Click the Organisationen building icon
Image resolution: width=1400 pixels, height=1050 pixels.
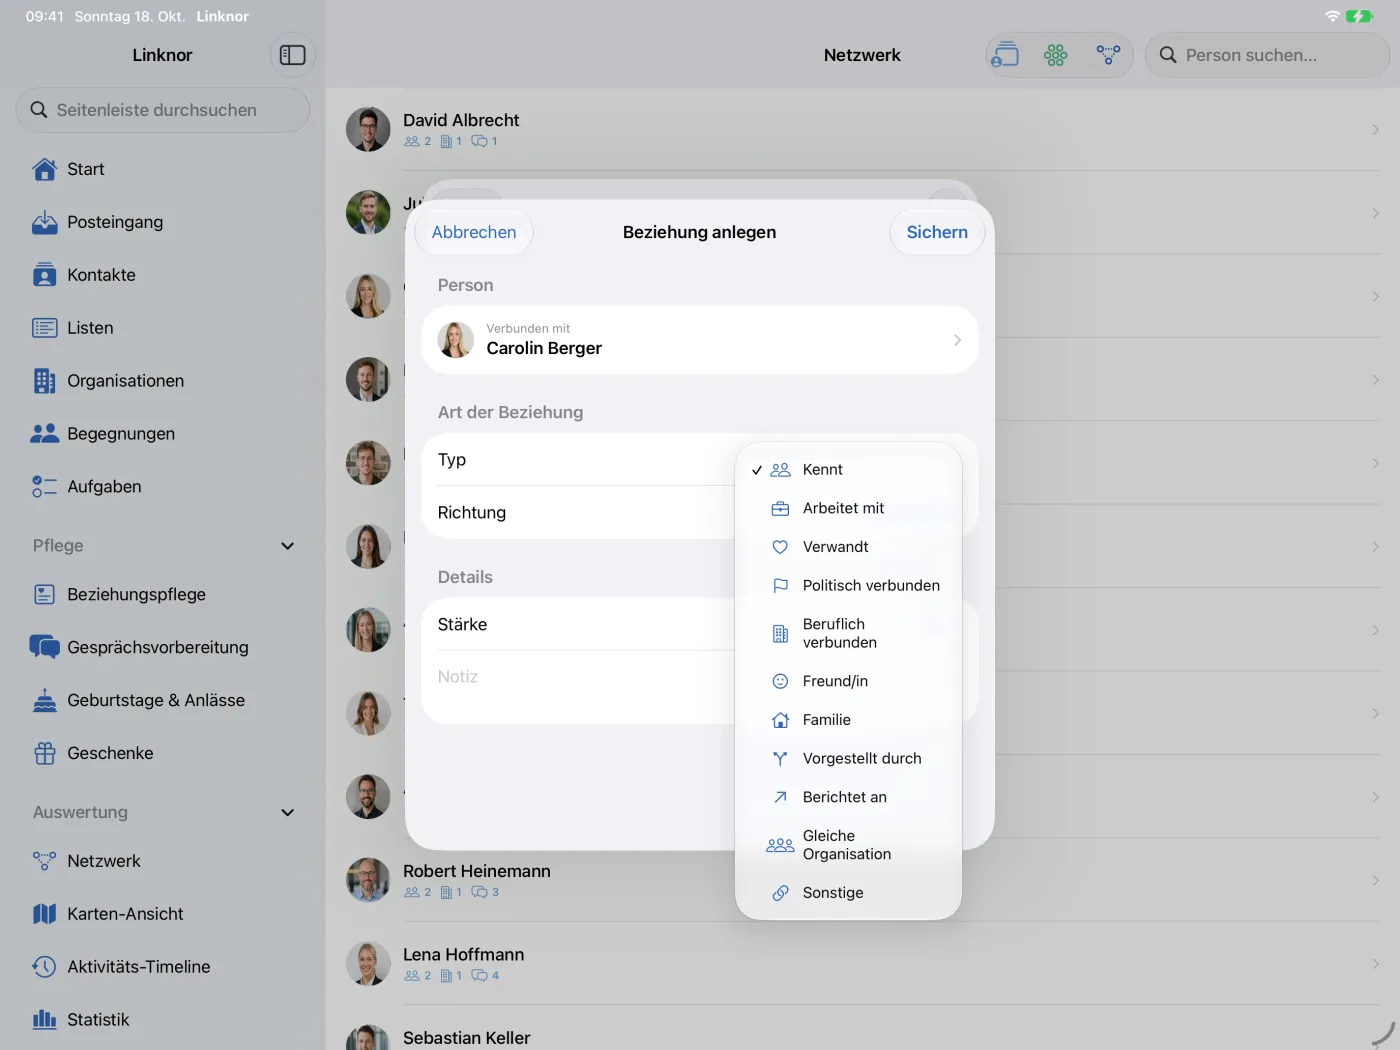pos(45,381)
